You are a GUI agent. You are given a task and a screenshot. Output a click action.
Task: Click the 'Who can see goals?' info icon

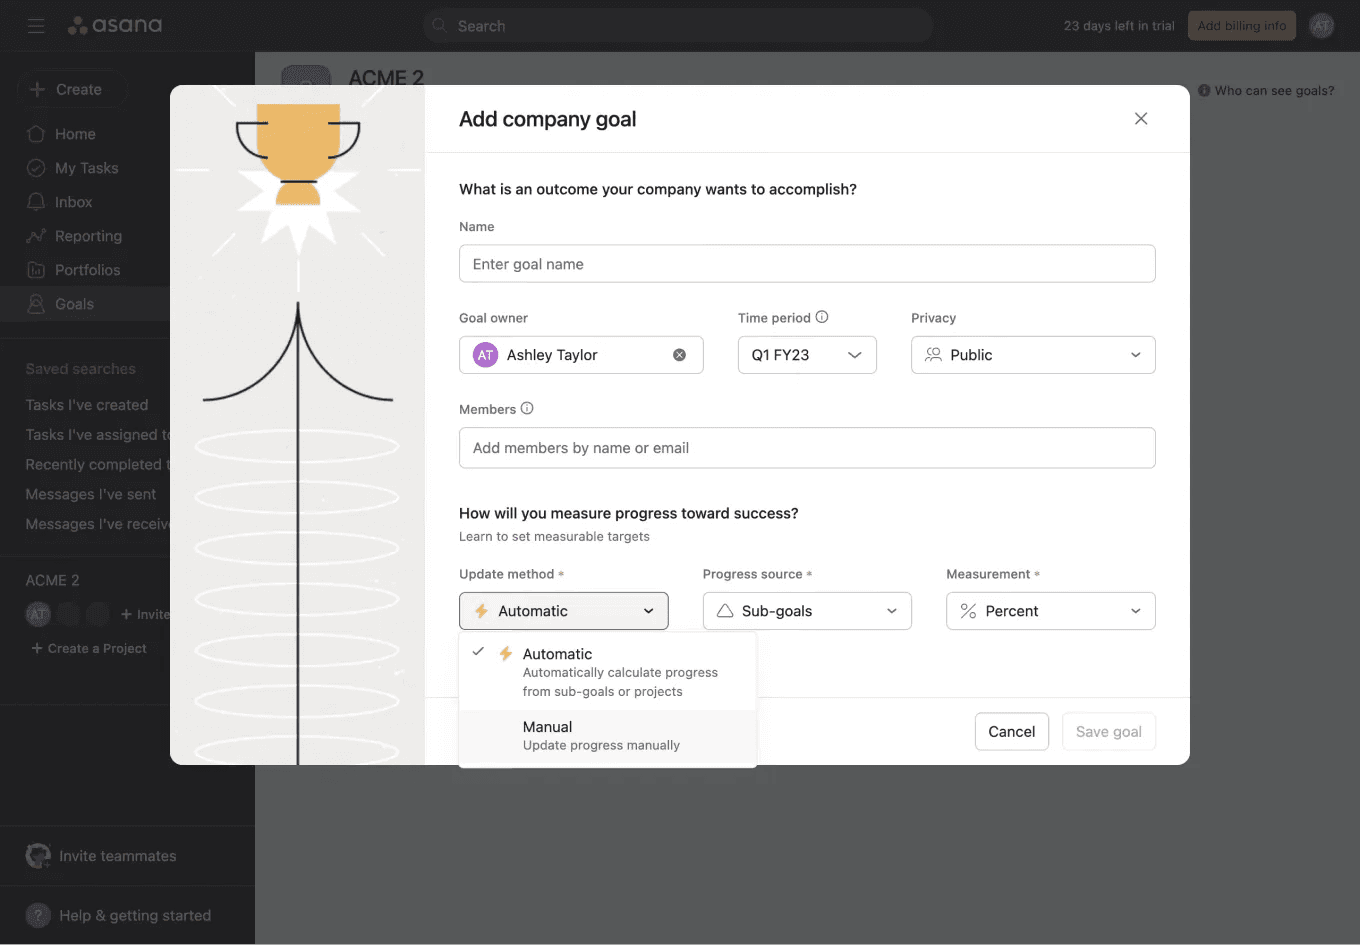coord(1203,90)
